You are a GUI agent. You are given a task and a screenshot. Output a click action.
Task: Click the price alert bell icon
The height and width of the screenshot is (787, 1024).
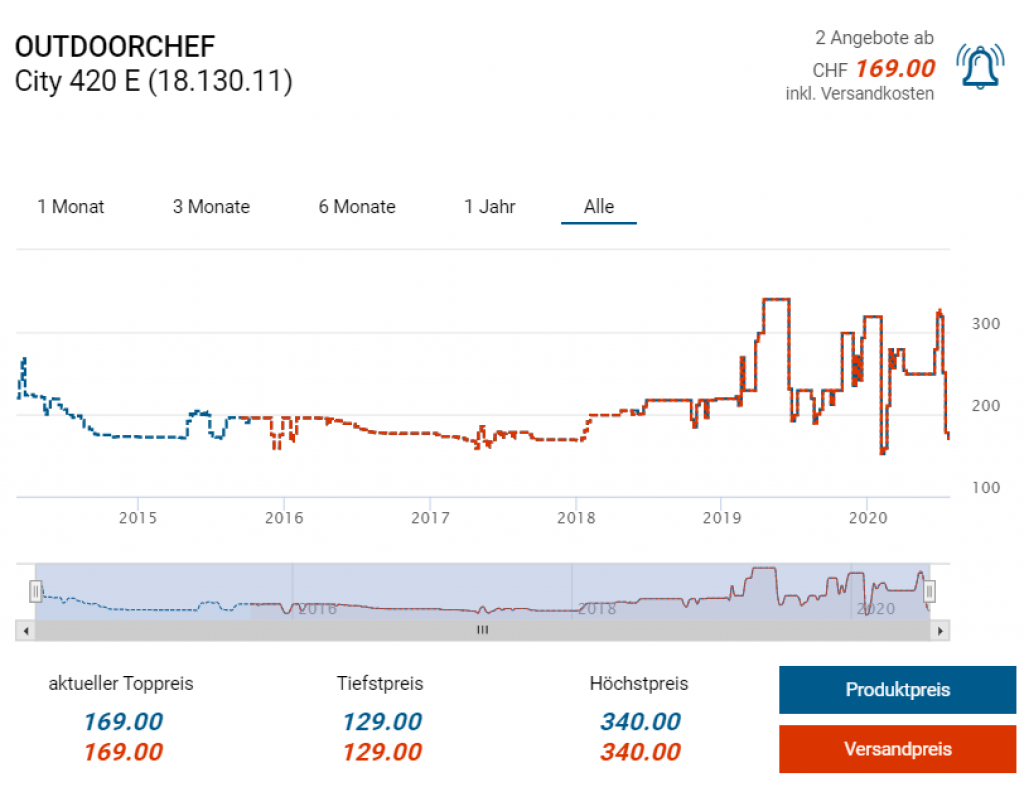click(x=980, y=66)
